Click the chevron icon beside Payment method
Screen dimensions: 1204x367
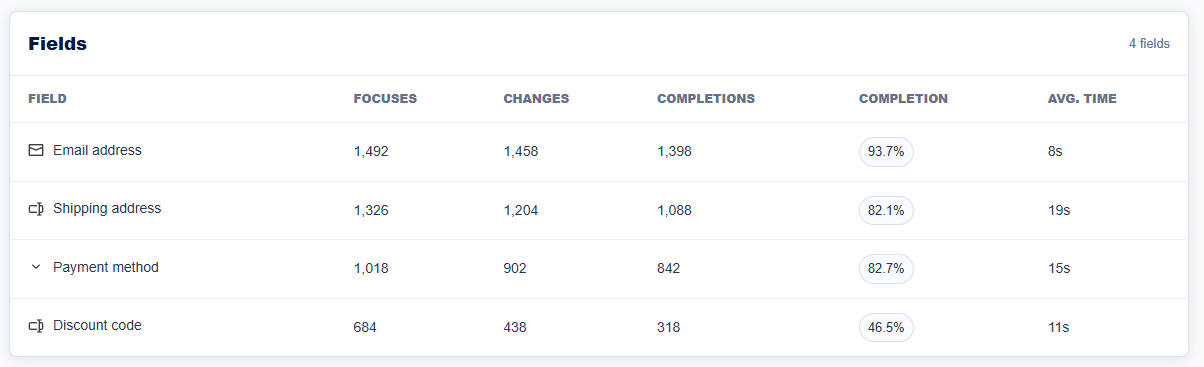coord(36,267)
